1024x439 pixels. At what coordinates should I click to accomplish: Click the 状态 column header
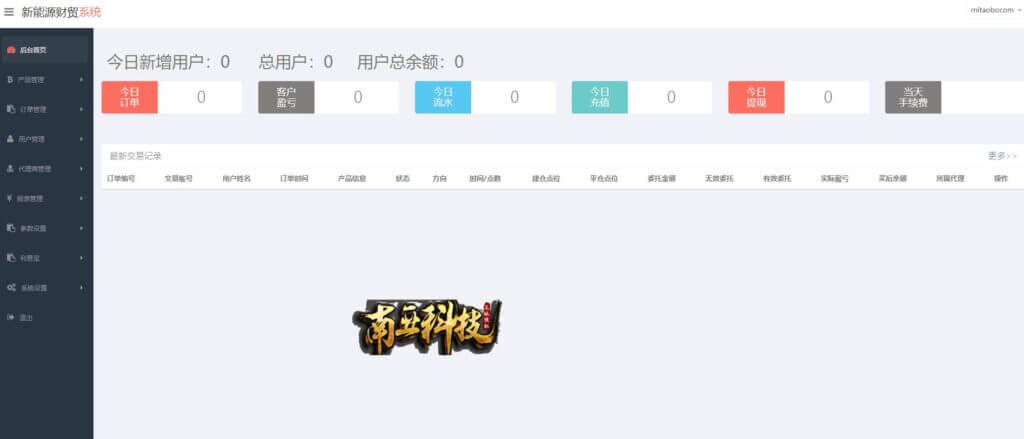point(403,178)
